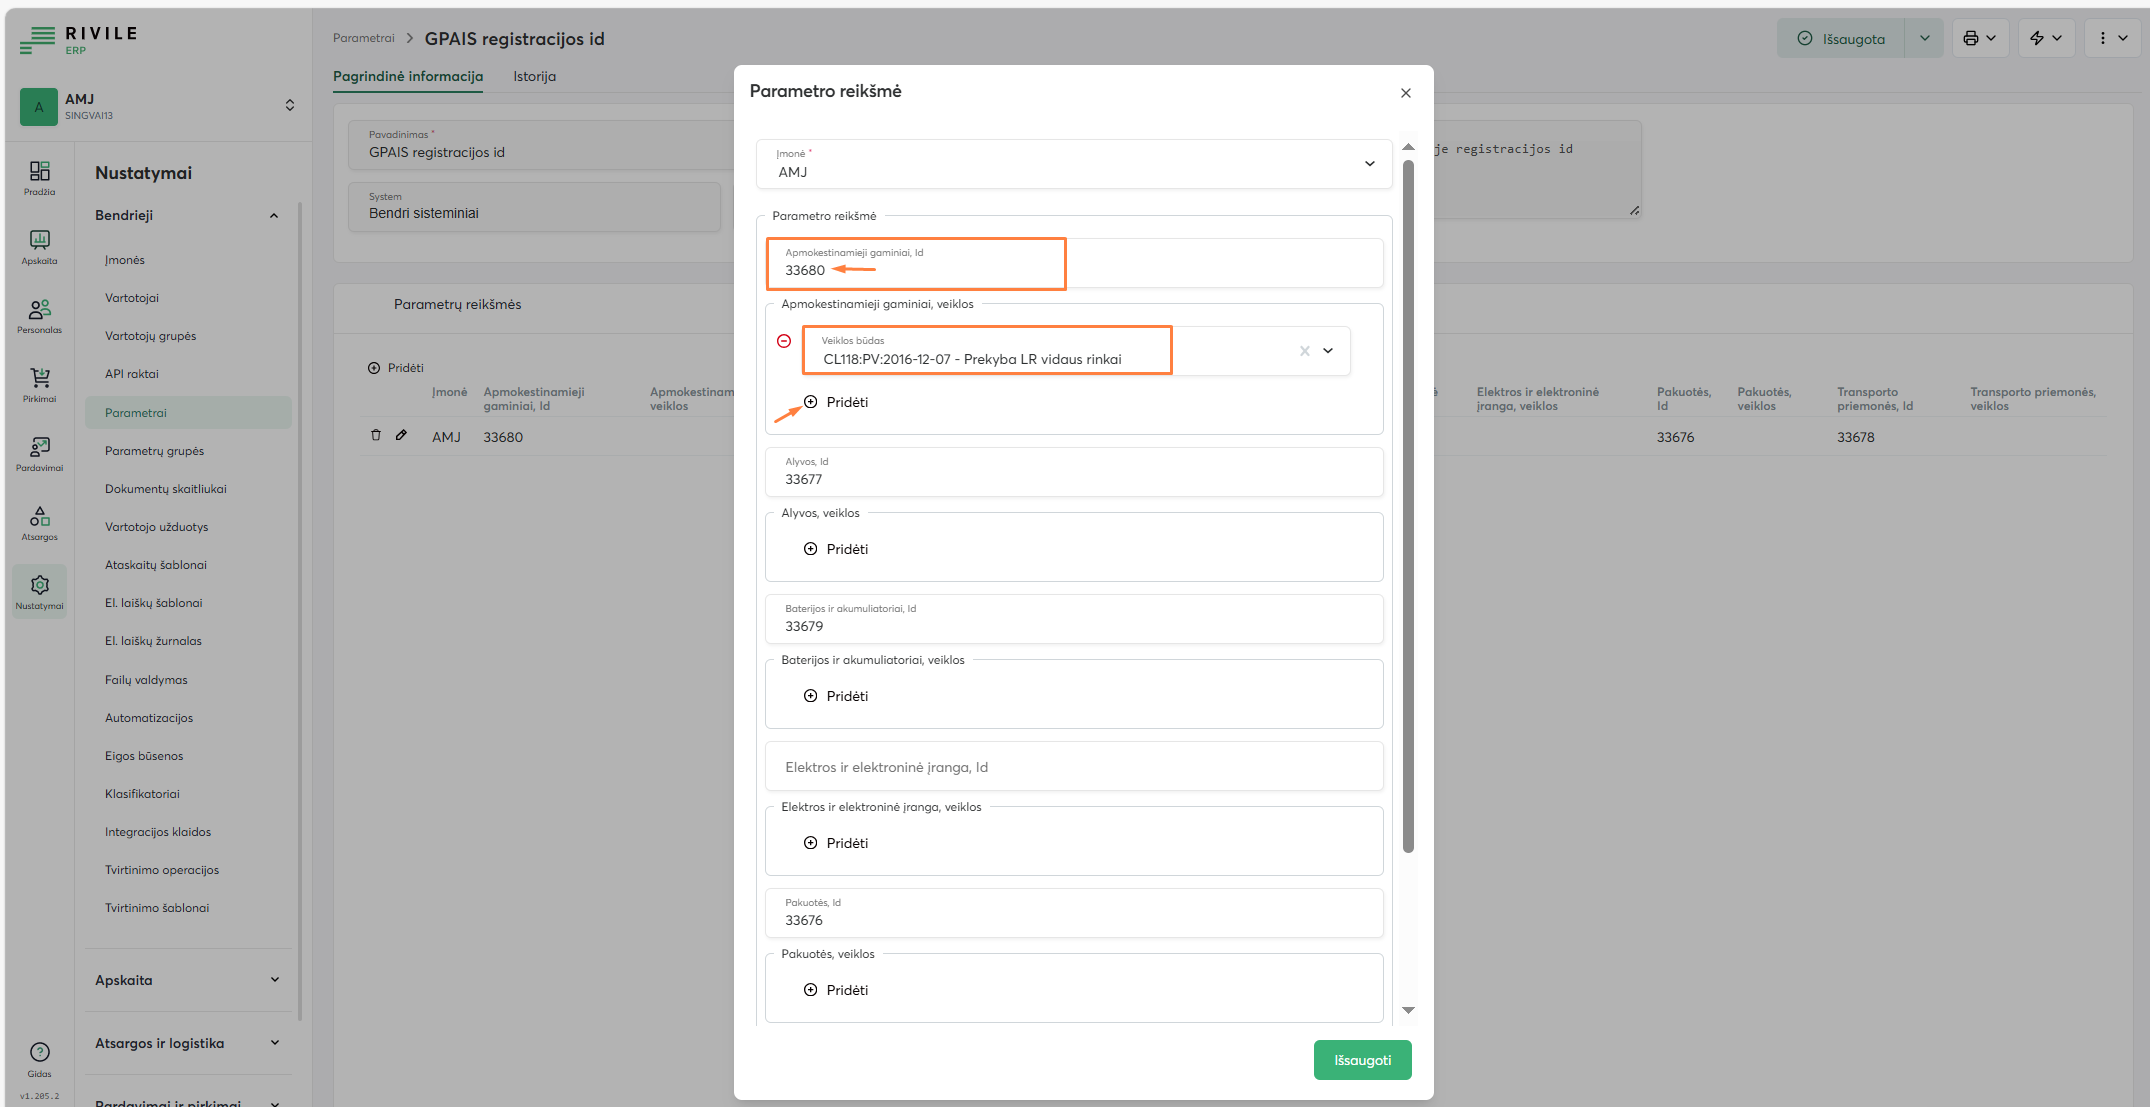The height and width of the screenshot is (1107, 2150).
Task: Open the Apskaita module icon
Action: coord(39,246)
